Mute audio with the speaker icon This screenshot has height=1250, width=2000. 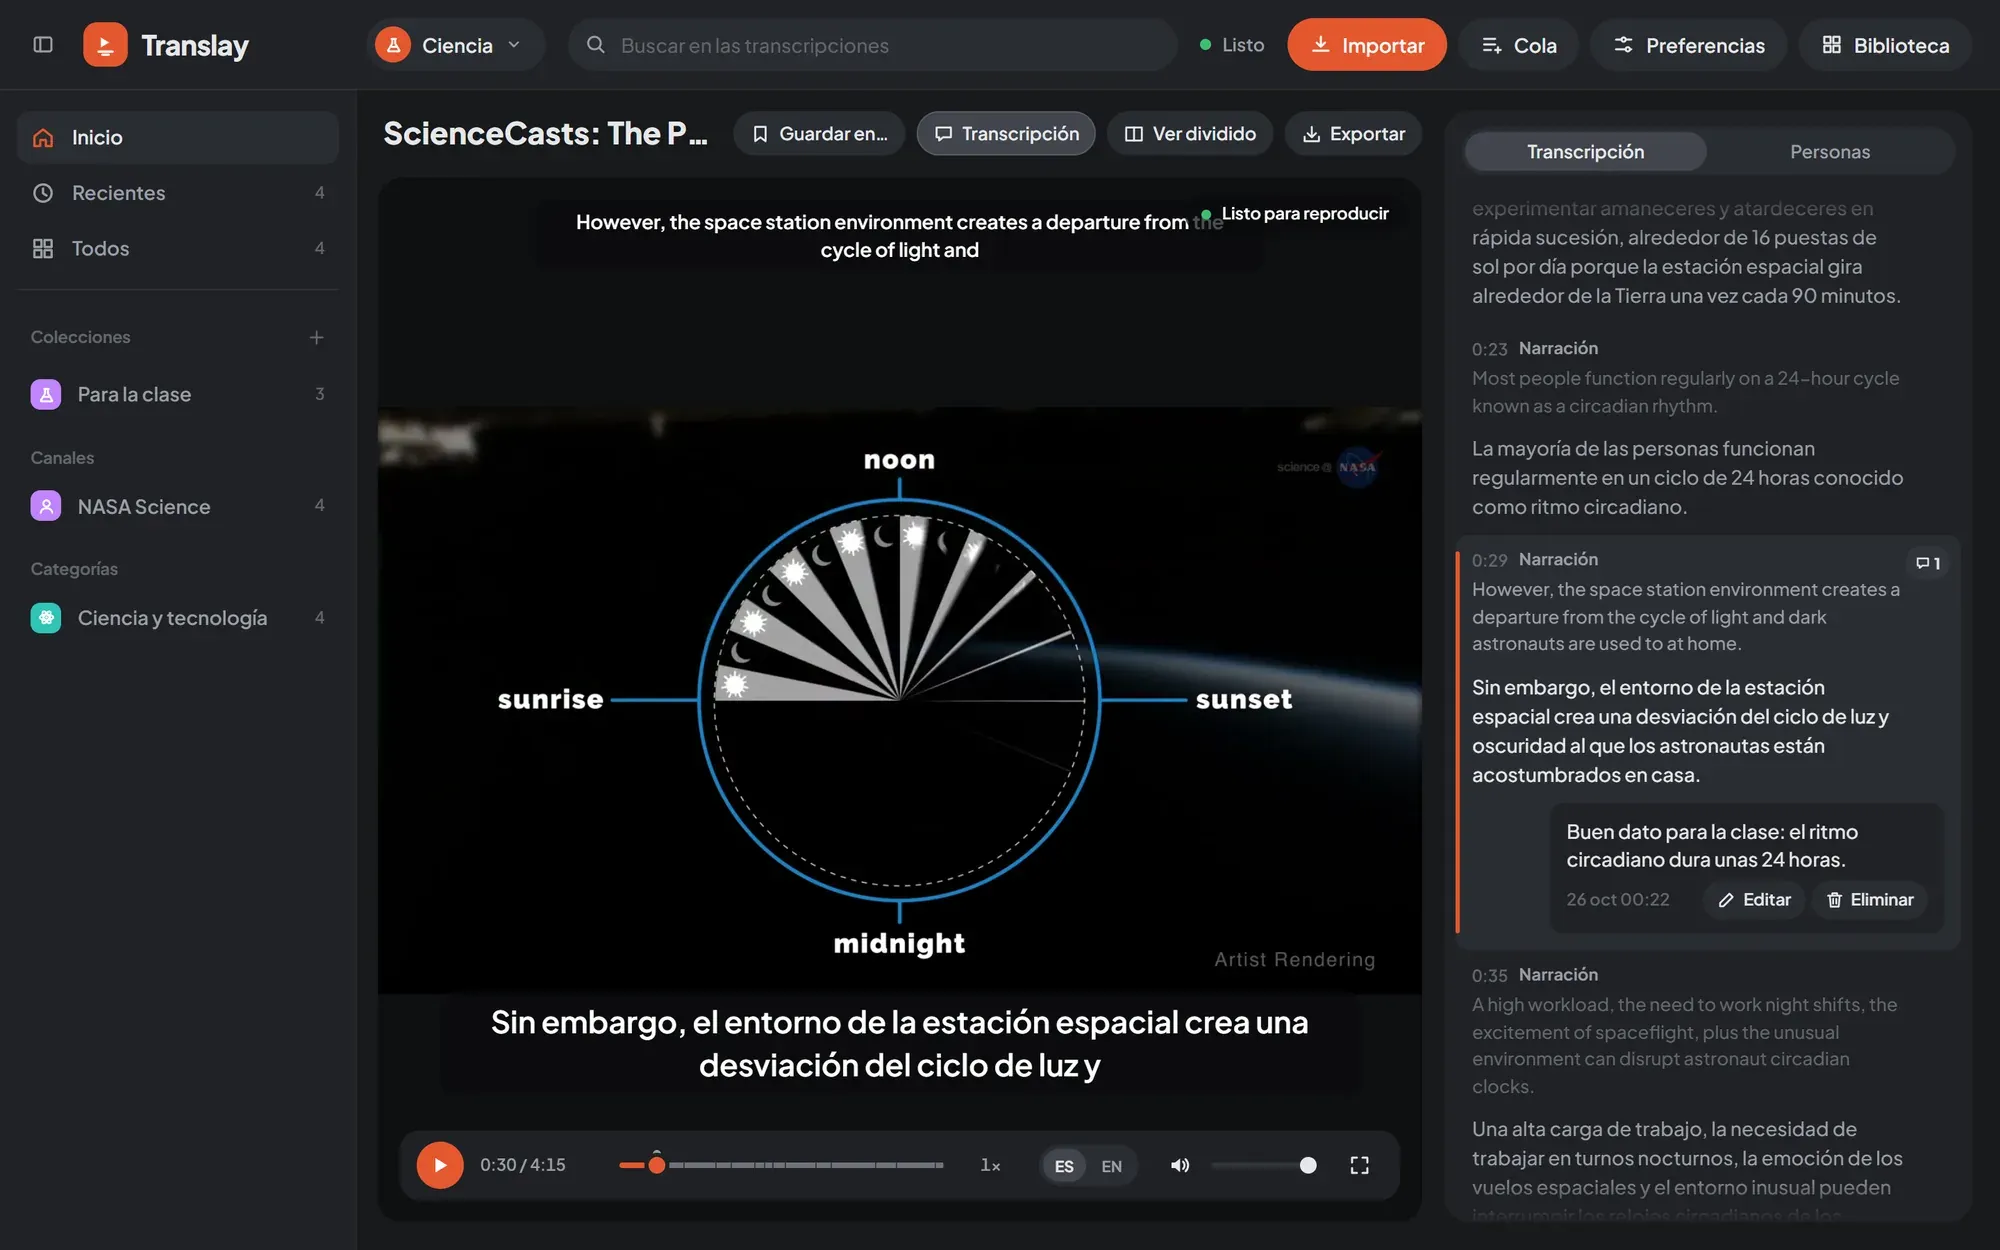click(1180, 1165)
